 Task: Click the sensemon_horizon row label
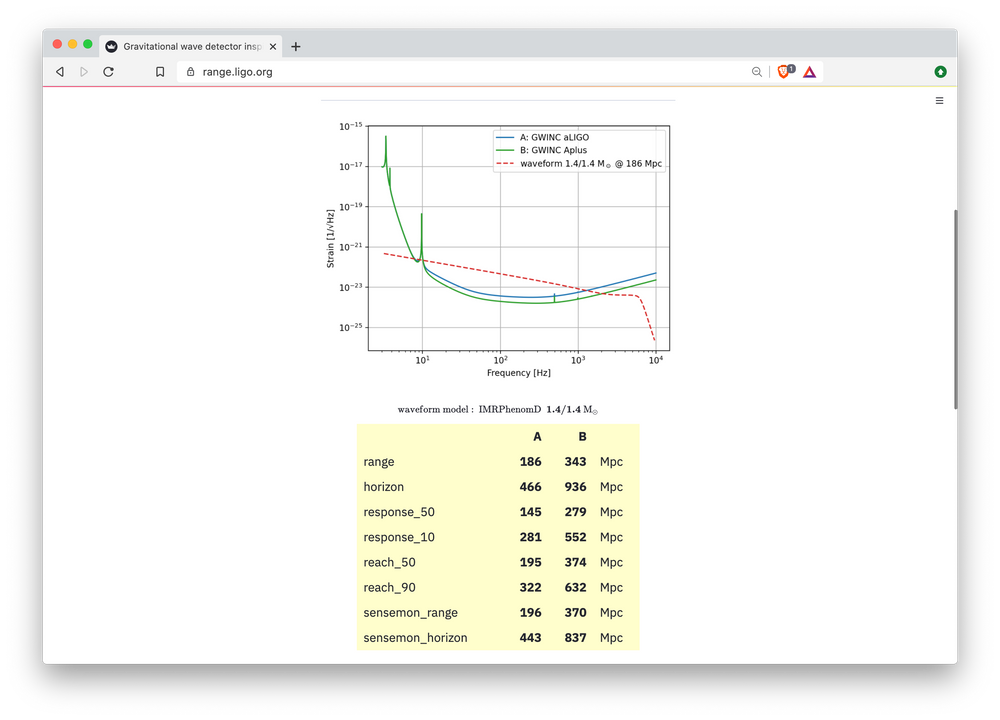[415, 638]
